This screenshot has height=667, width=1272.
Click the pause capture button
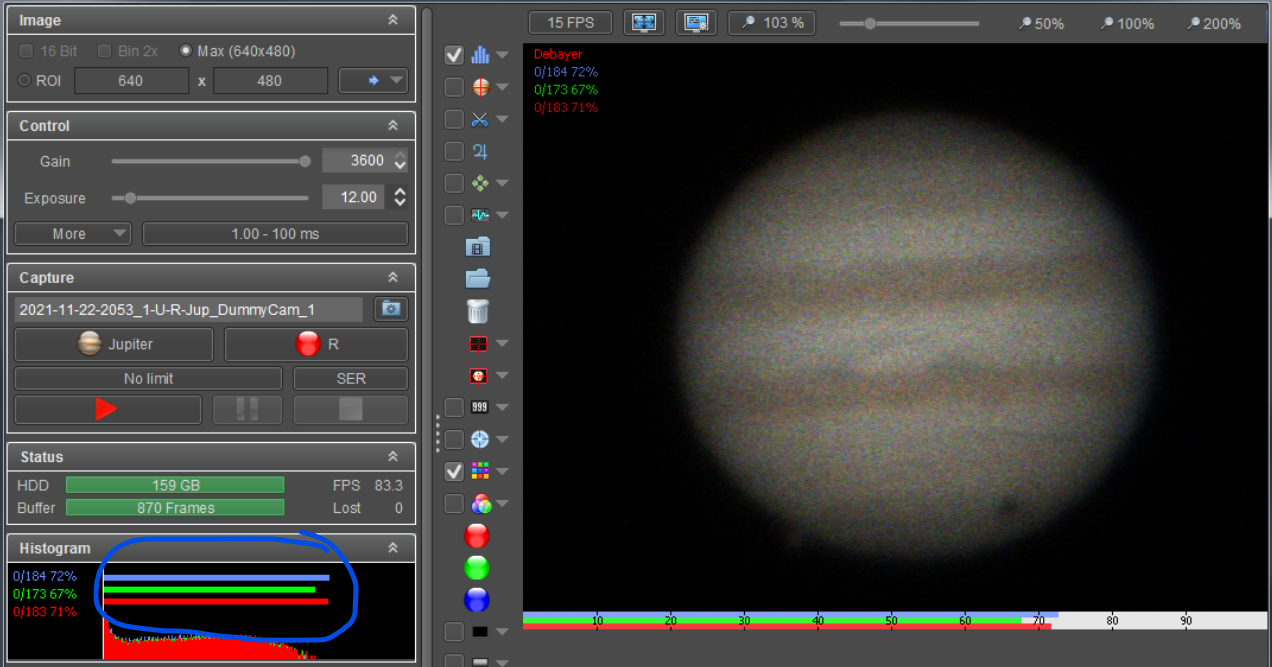pyautogui.click(x=247, y=409)
